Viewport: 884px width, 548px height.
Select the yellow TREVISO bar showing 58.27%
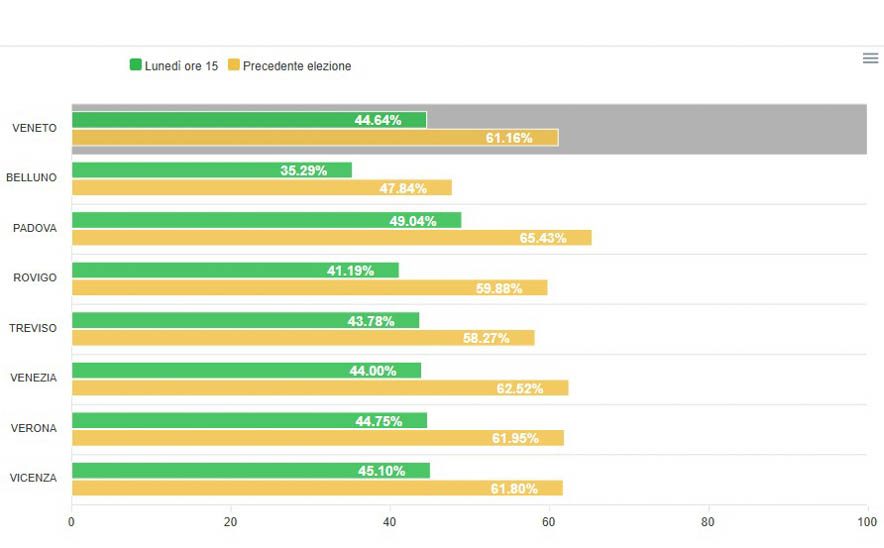303,338
